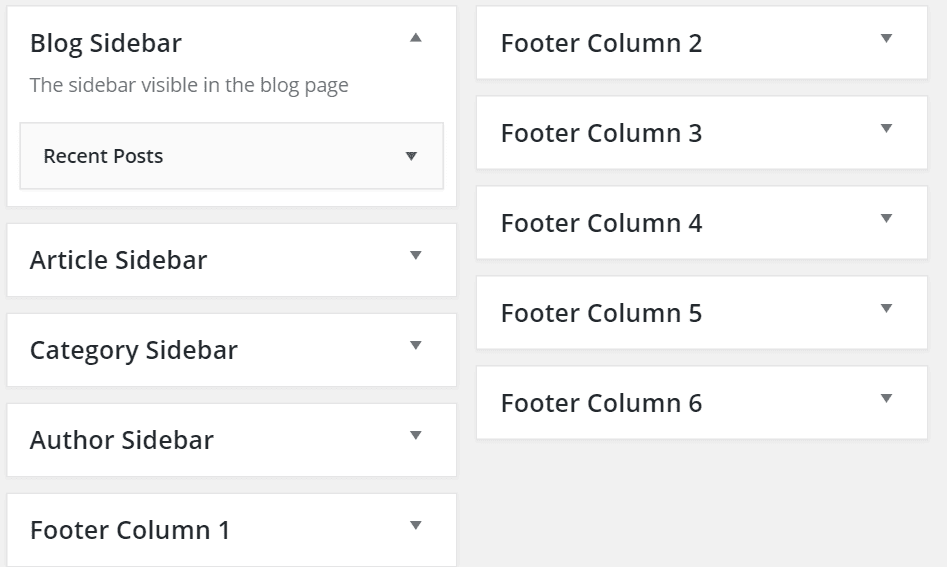Click the Blog Sidebar title
Screen dimensions: 947x567
106,43
